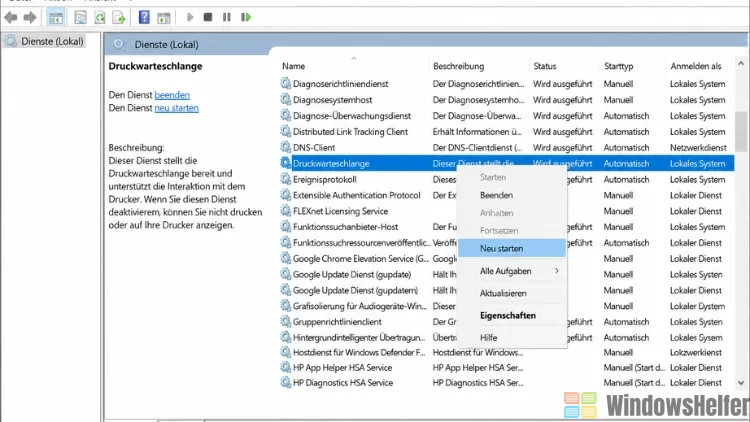Click gear icon of Druckwarteschlange row
Image resolution: width=750 pixels, height=422 pixels.
click(286, 163)
